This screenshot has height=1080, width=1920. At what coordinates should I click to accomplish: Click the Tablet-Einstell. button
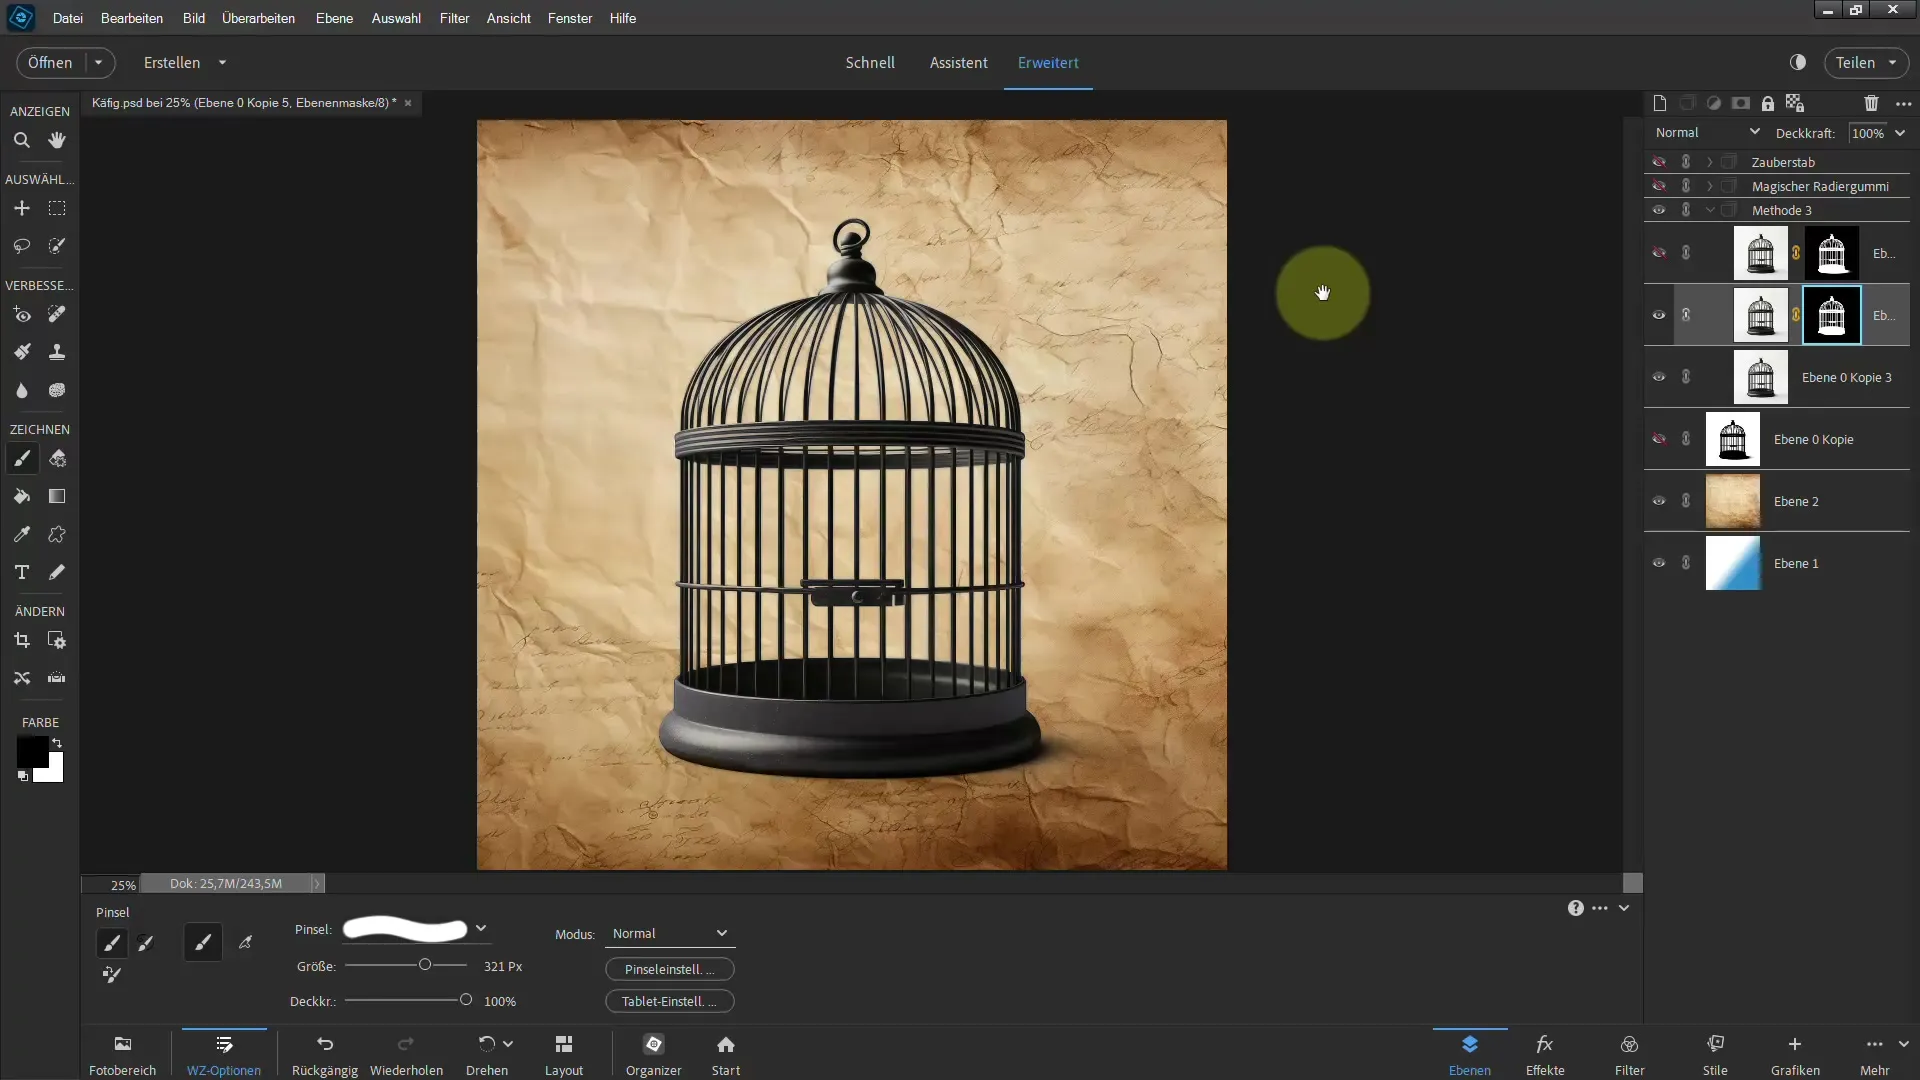[x=670, y=1001]
